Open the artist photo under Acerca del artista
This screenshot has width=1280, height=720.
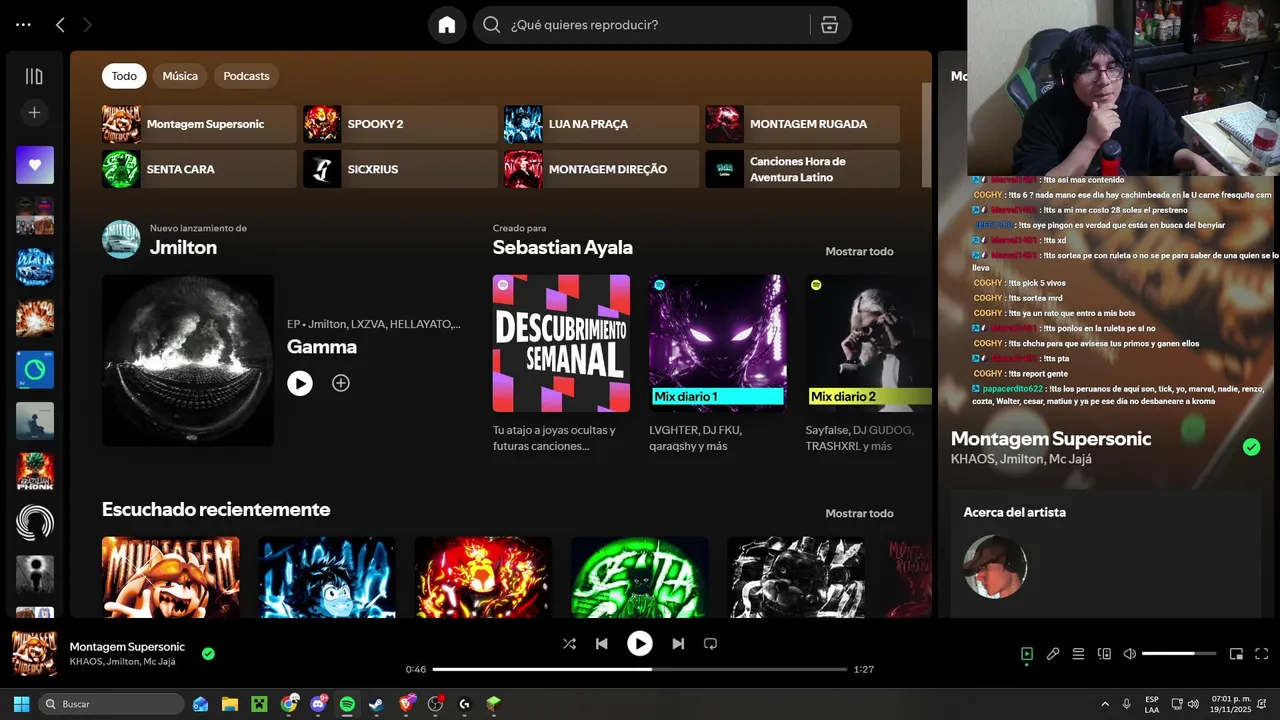click(x=995, y=567)
